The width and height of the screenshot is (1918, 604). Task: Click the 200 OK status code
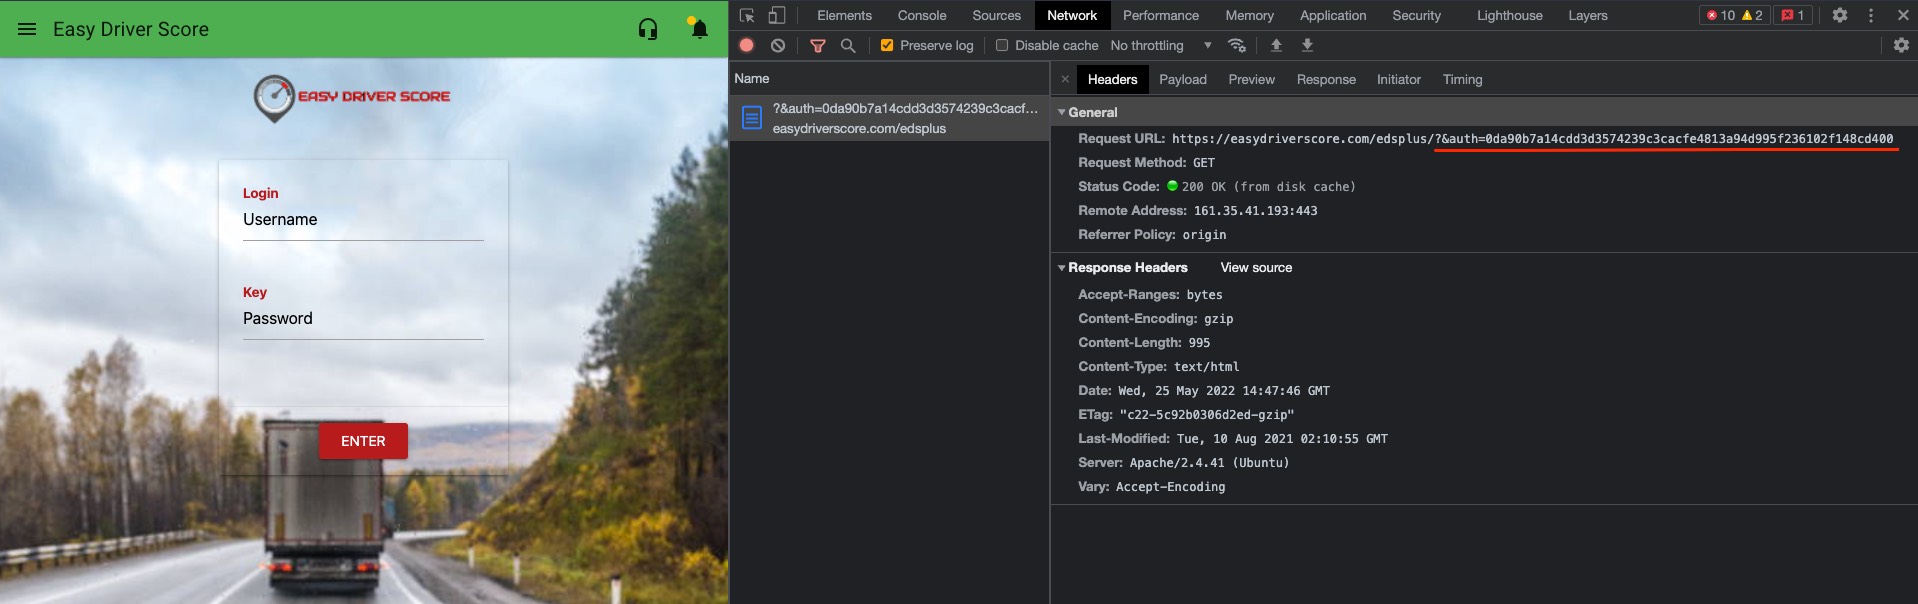tap(1269, 187)
